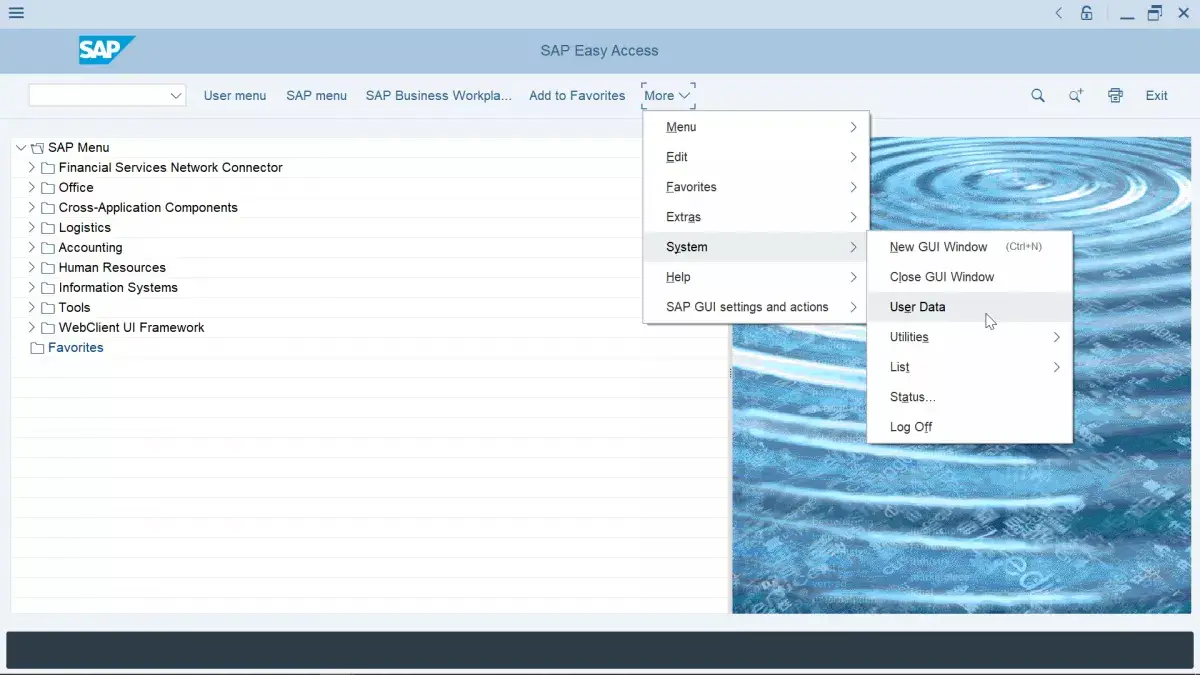The height and width of the screenshot is (675, 1200).
Task: Click the Cross-Application Components folder icon
Action: [x=48, y=208]
